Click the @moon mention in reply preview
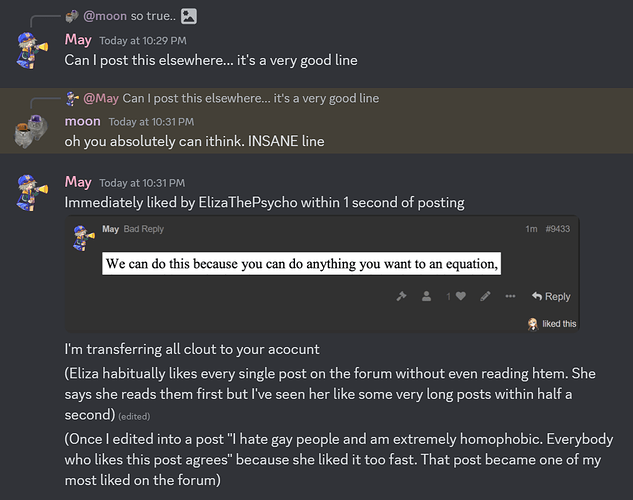The height and width of the screenshot is (500, 633). pyautogui.click(x=105, y=16)
